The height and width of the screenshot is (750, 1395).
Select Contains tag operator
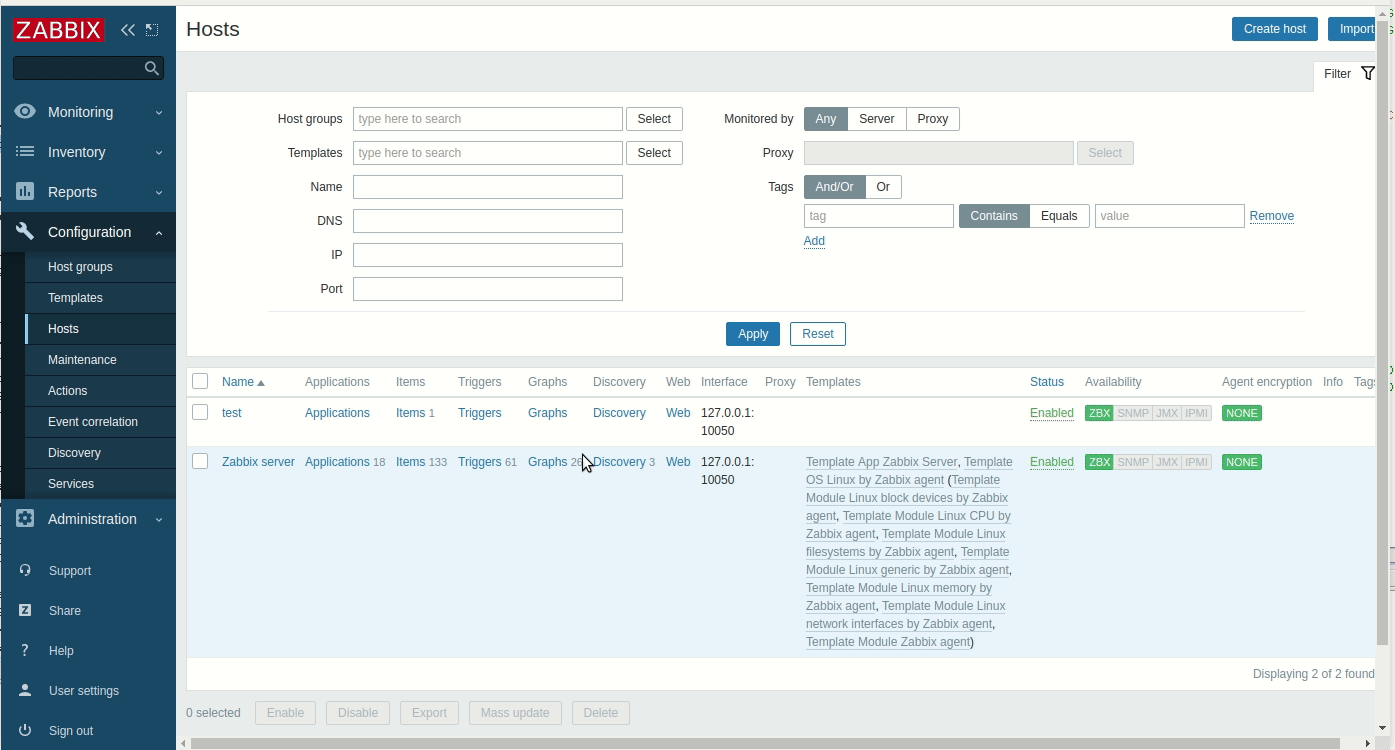click(994, 216)
